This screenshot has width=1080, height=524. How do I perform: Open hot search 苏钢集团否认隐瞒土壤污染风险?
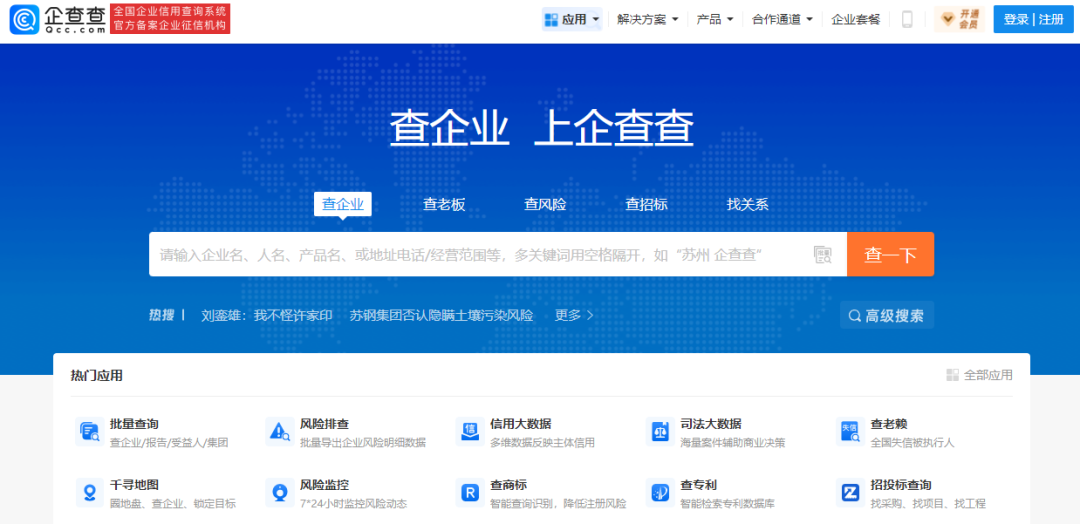click(442, 315)
